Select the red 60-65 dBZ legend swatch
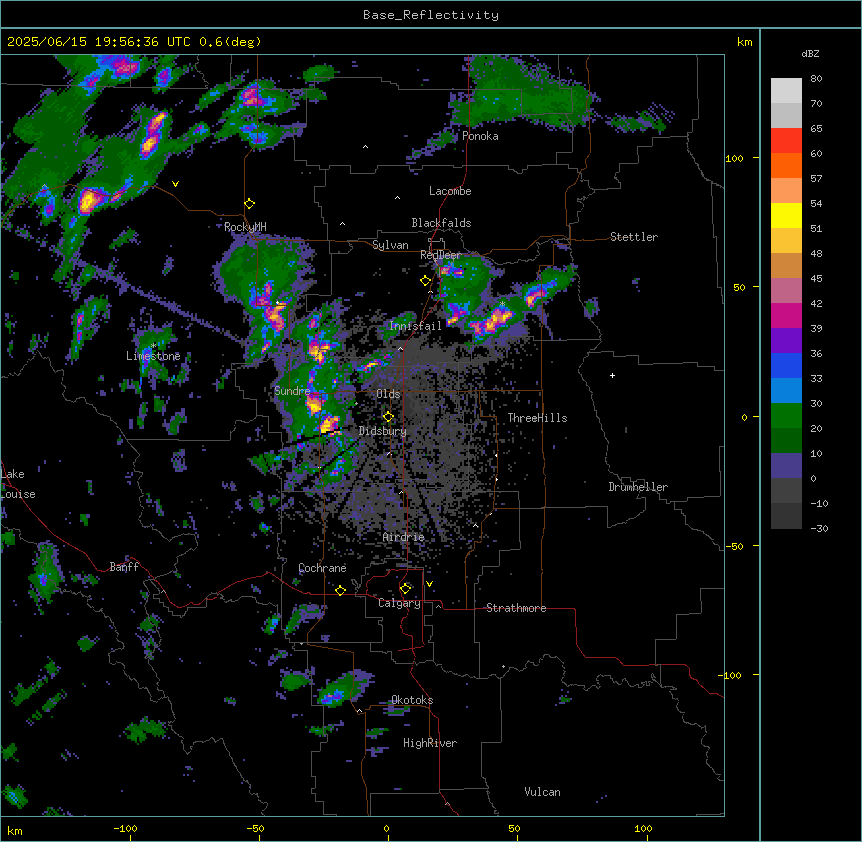 click(x=786, y=141)
